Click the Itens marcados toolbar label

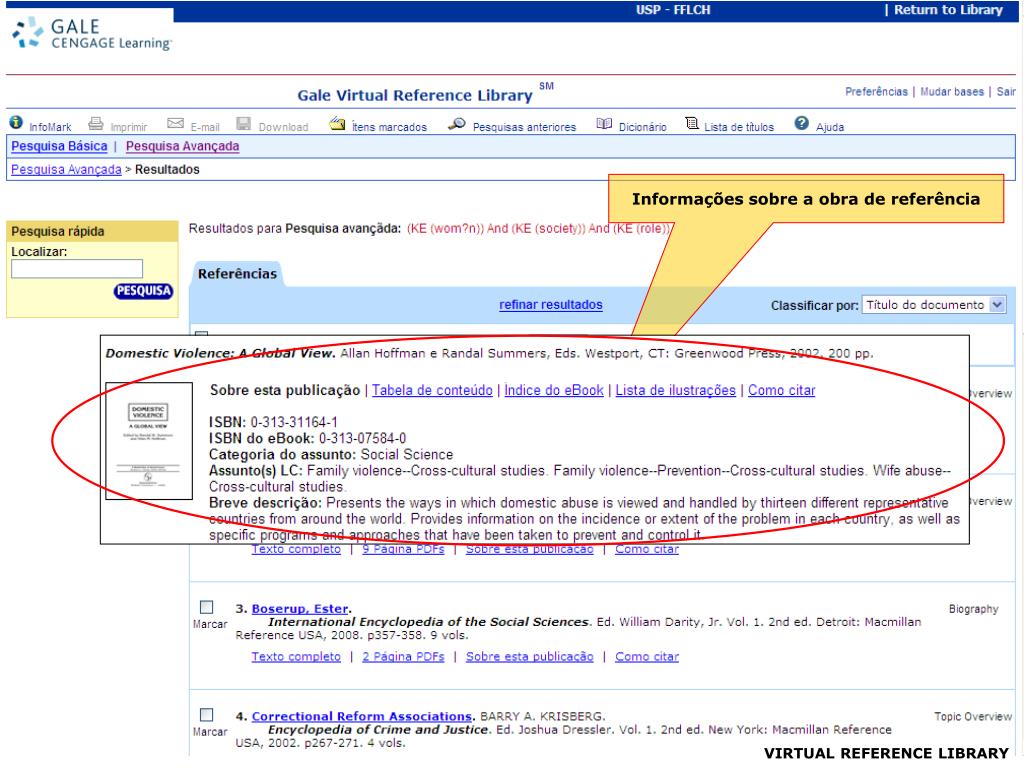pyautogui.click(x=389, y=127)
